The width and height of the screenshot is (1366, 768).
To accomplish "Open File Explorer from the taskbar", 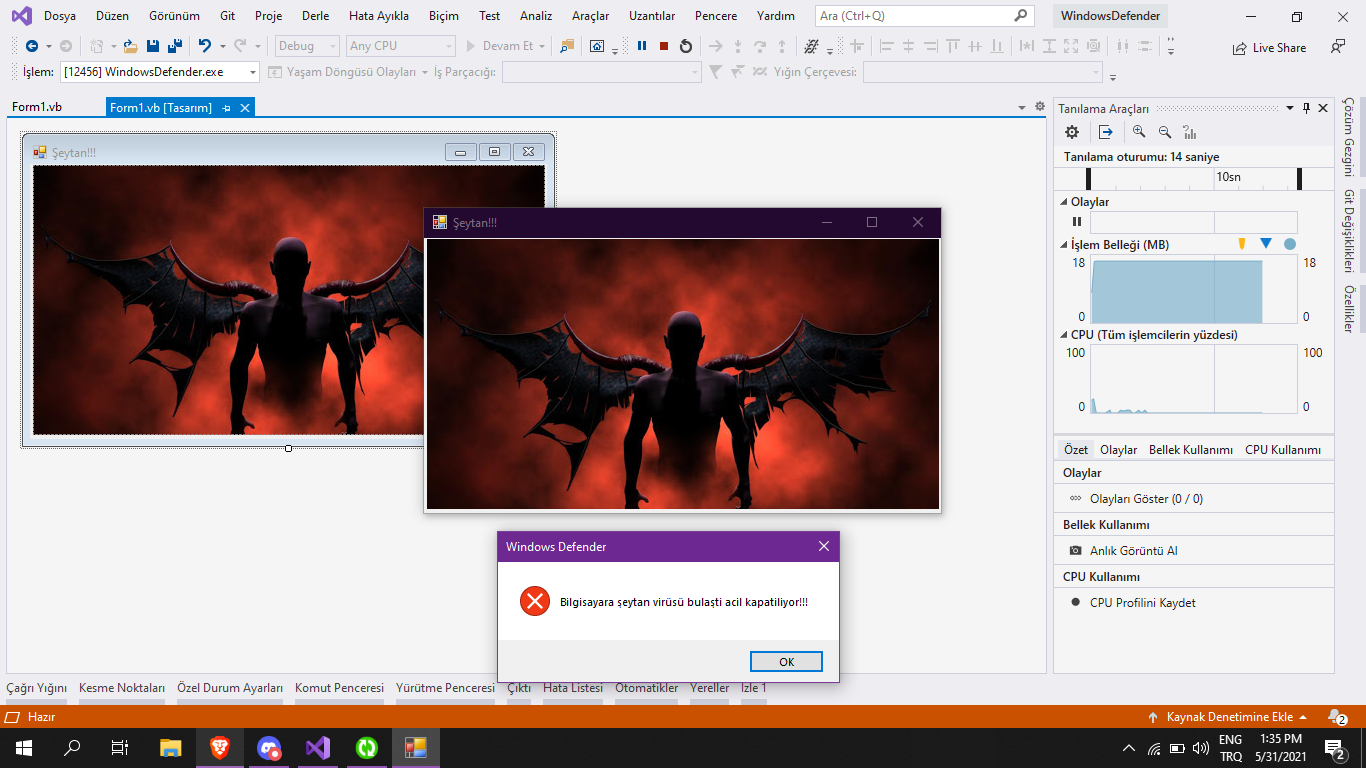I will tap(171, 747).
